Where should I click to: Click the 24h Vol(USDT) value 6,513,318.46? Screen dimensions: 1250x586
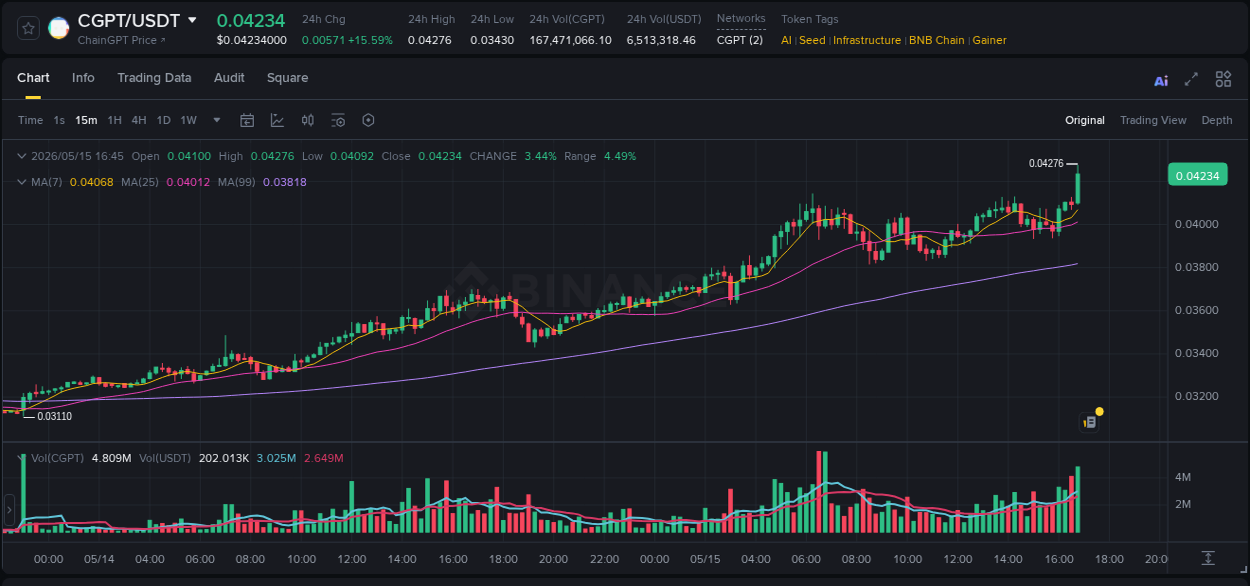(661, 40)
